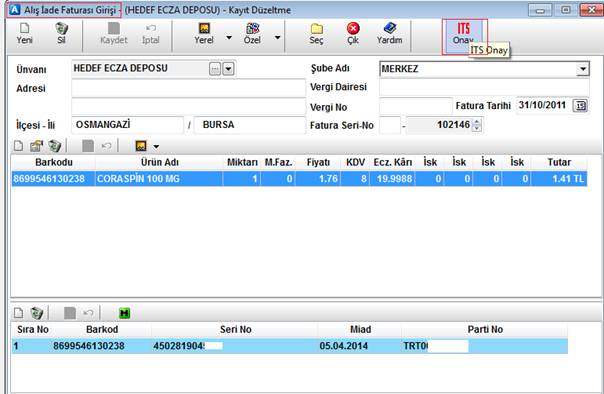Image resolution: width=604 pixels, height=394 pixels.
Task: Click the 1.76 price cell
Action: click(318, 179)
